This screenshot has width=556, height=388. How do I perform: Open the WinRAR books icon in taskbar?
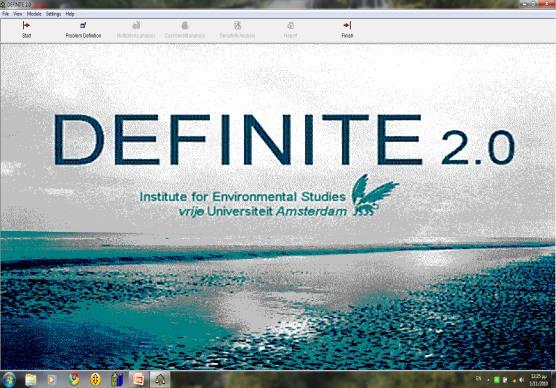pos(117,379)
